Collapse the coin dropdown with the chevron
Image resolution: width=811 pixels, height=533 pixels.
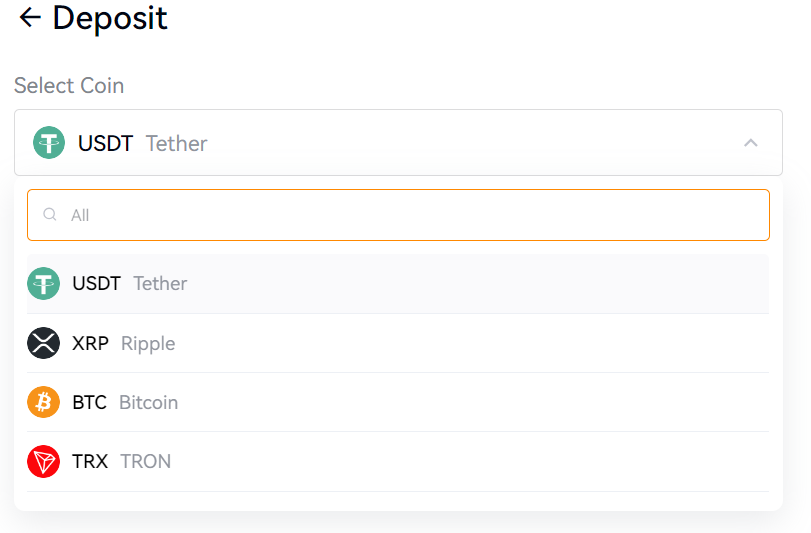751,143
